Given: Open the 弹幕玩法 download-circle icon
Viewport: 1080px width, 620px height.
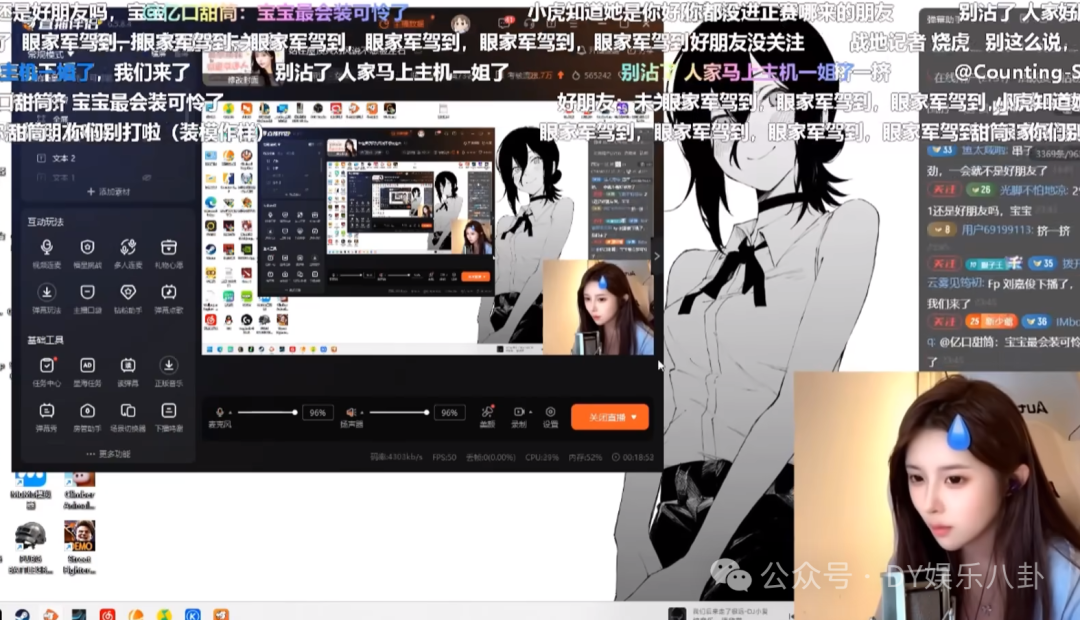Looking at the screenshot, I should click(x=46, y=292).
